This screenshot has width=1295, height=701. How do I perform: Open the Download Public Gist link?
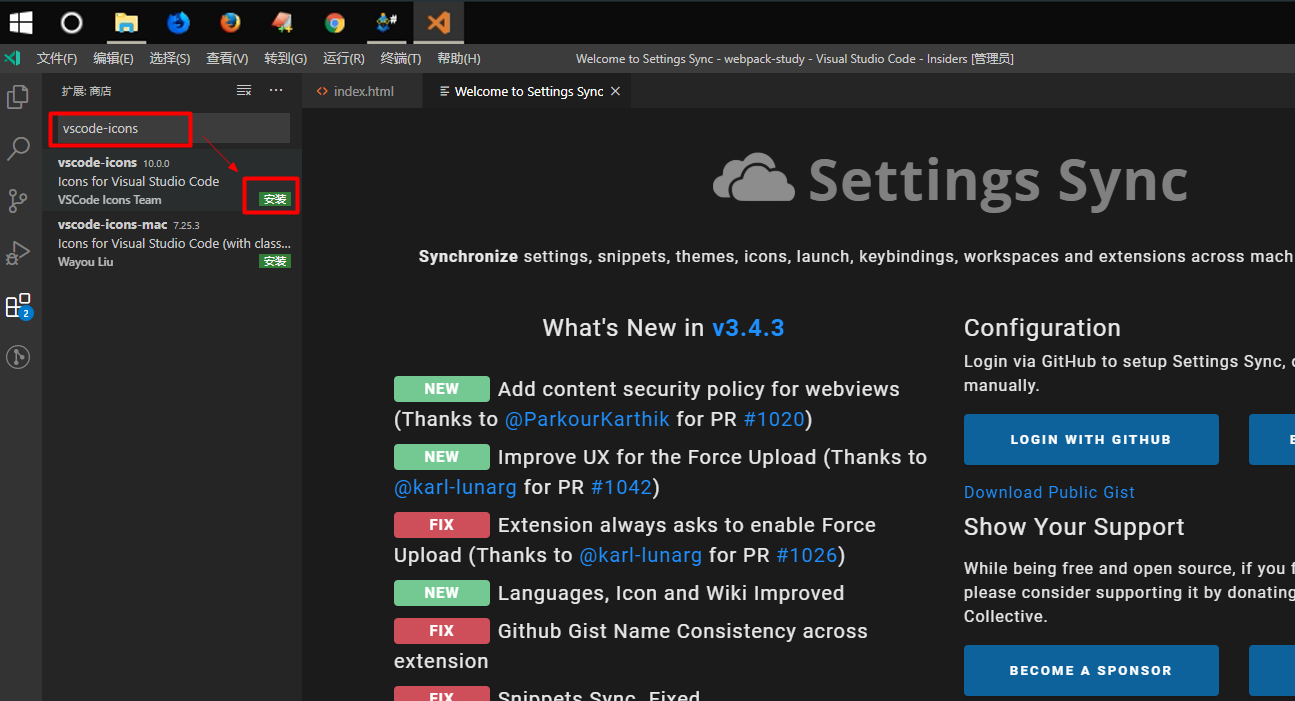coord(1048,491)
